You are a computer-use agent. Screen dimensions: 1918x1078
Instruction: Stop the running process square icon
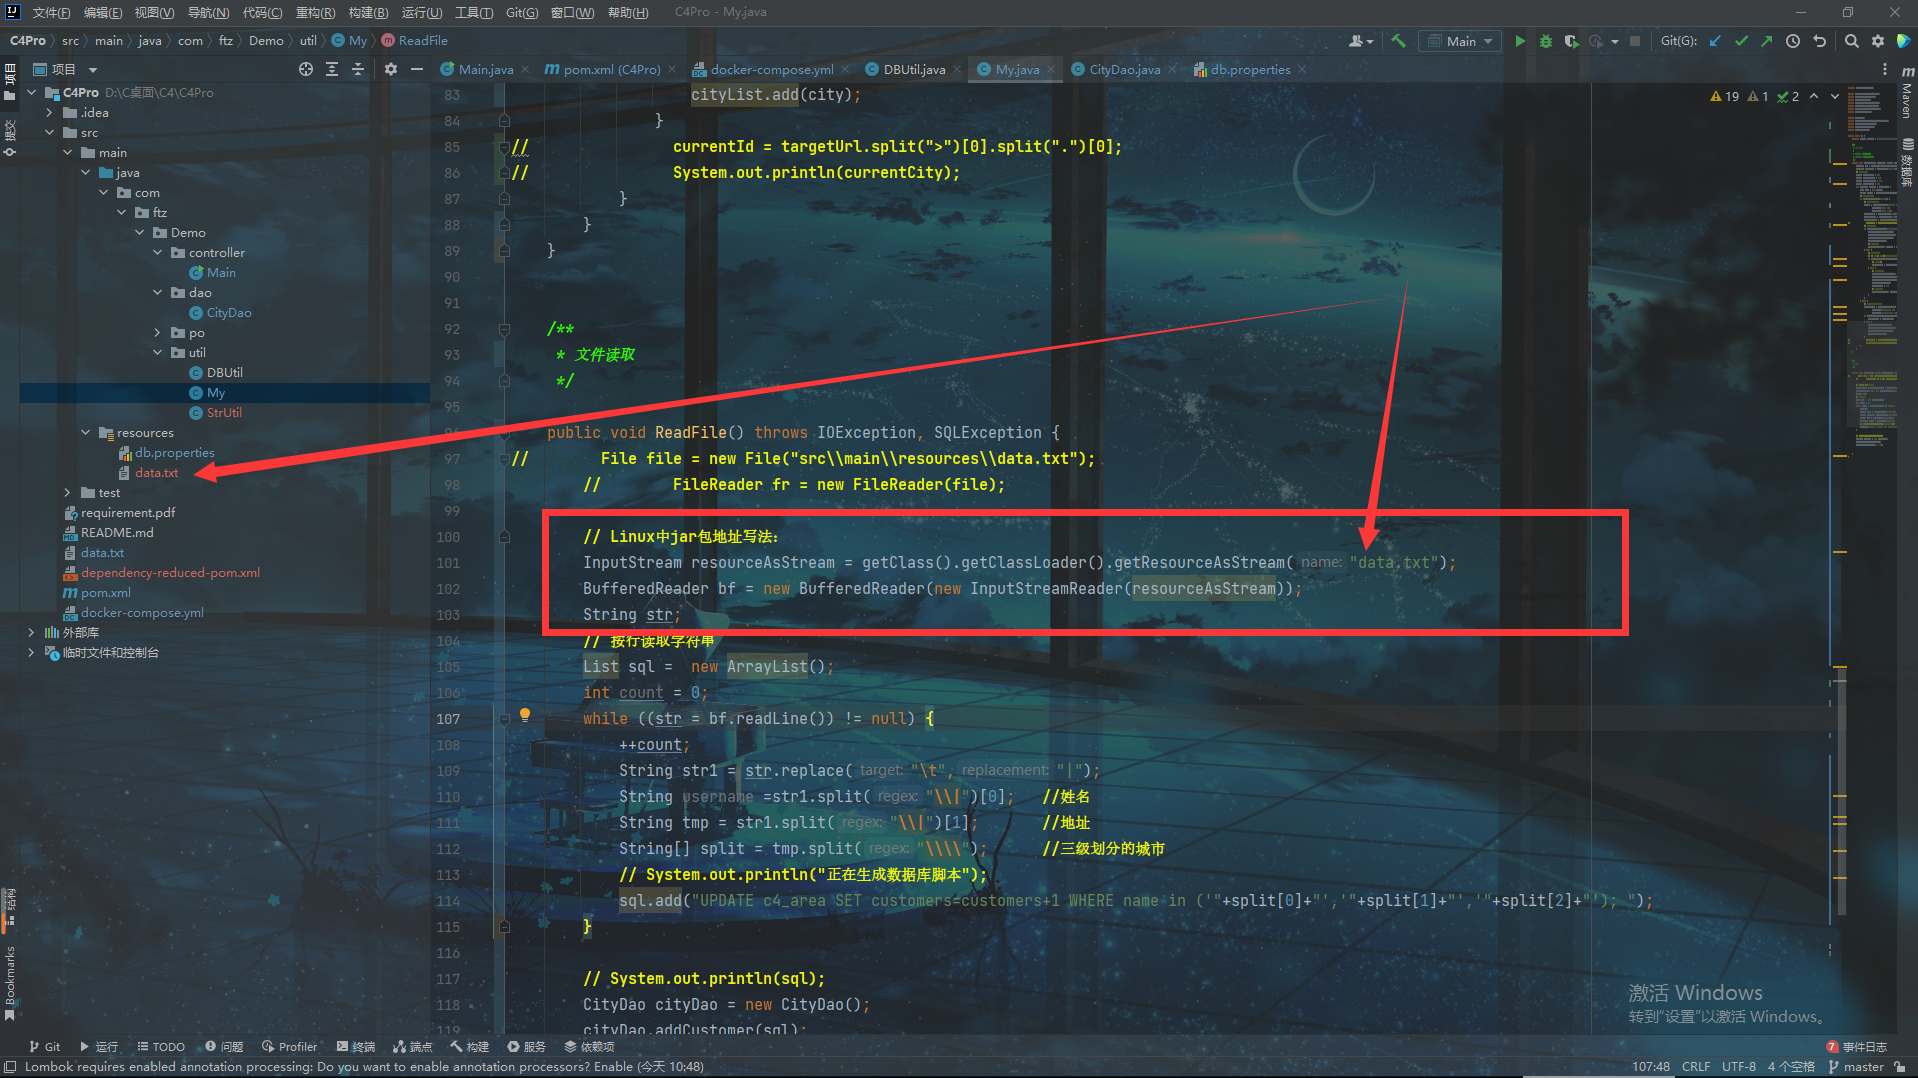(x=1635, y=41)
